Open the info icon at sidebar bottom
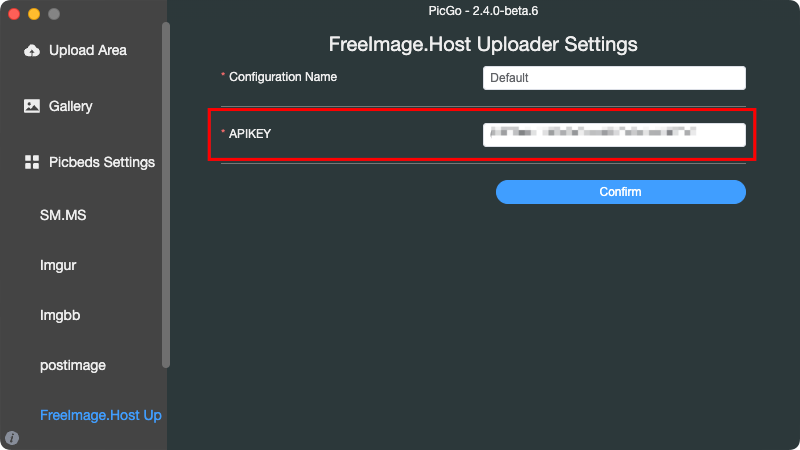Image resolution: width=800 pixels, height=450 pixels. click(12, 438)
